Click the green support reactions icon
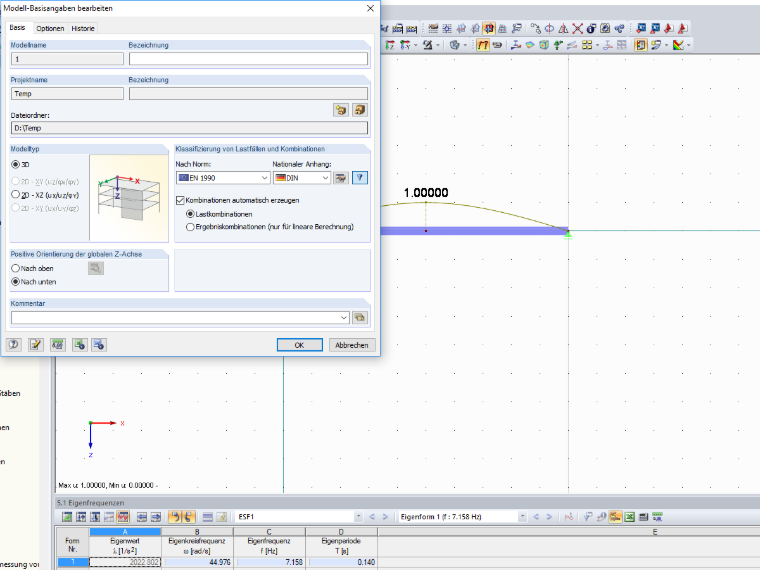 558,45
